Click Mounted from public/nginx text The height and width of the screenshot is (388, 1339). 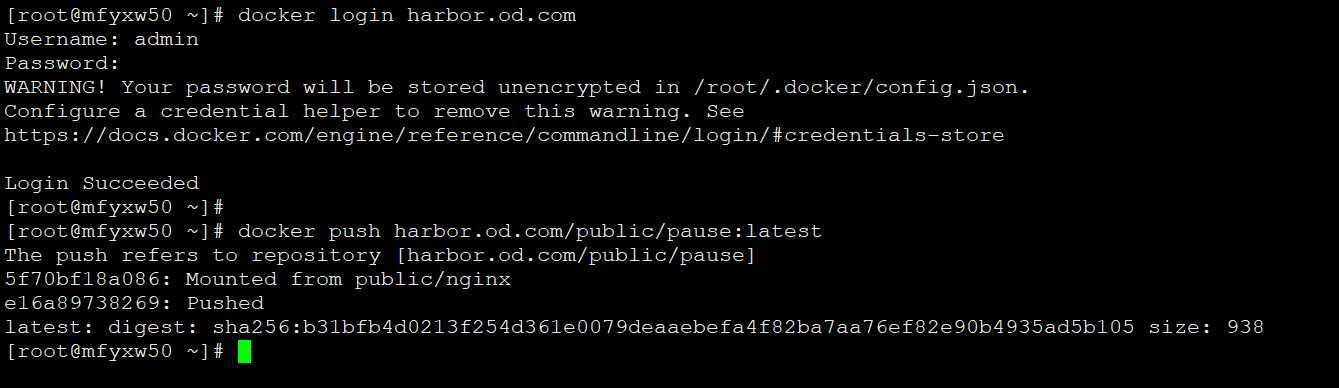pos(348,279)
